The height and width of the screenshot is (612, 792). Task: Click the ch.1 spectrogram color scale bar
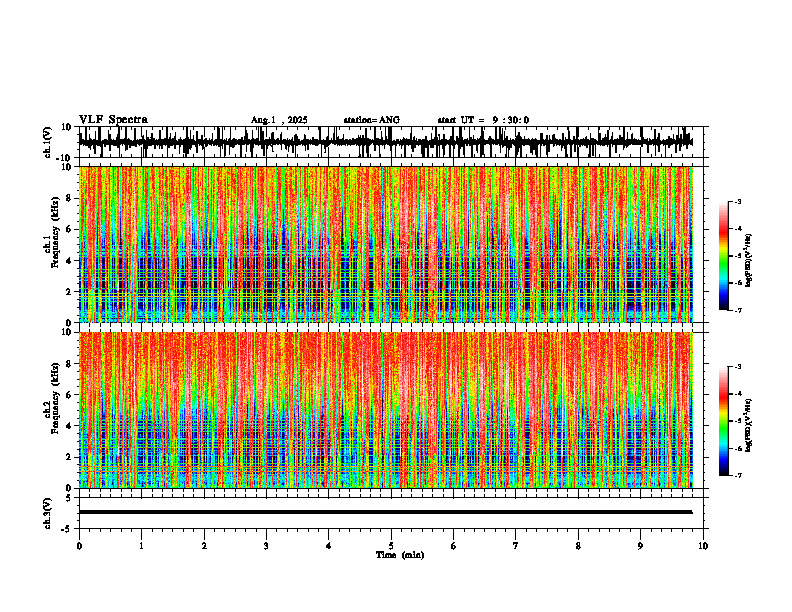click(x=723, y=256)
